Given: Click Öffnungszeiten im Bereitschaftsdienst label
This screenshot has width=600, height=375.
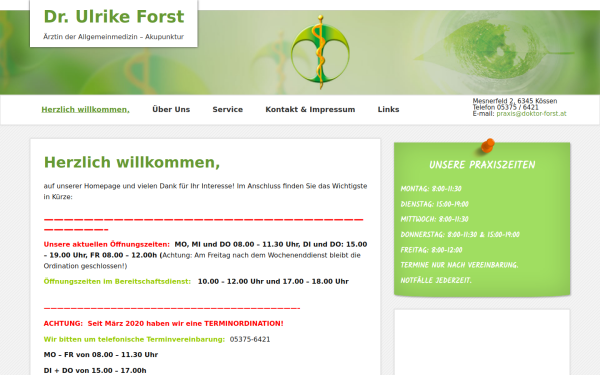Looking at the screenshot, I should 117,281.
